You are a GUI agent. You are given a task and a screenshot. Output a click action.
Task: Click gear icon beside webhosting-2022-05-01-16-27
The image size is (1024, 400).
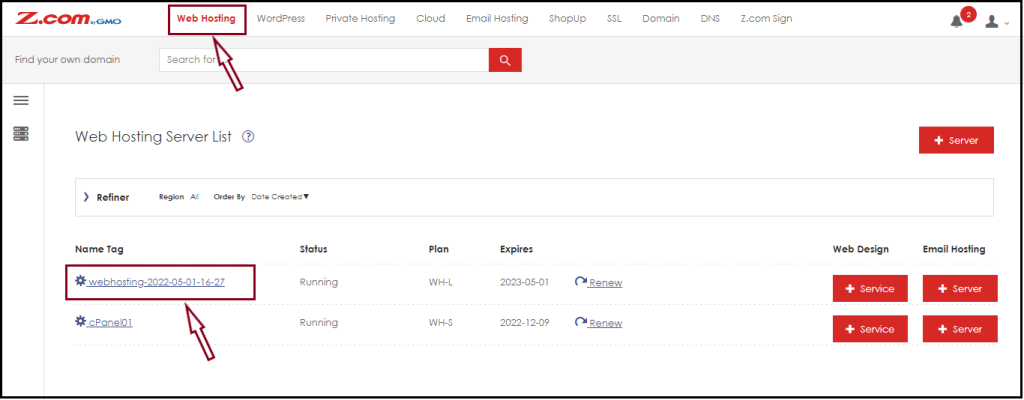[x=81, y=282]
